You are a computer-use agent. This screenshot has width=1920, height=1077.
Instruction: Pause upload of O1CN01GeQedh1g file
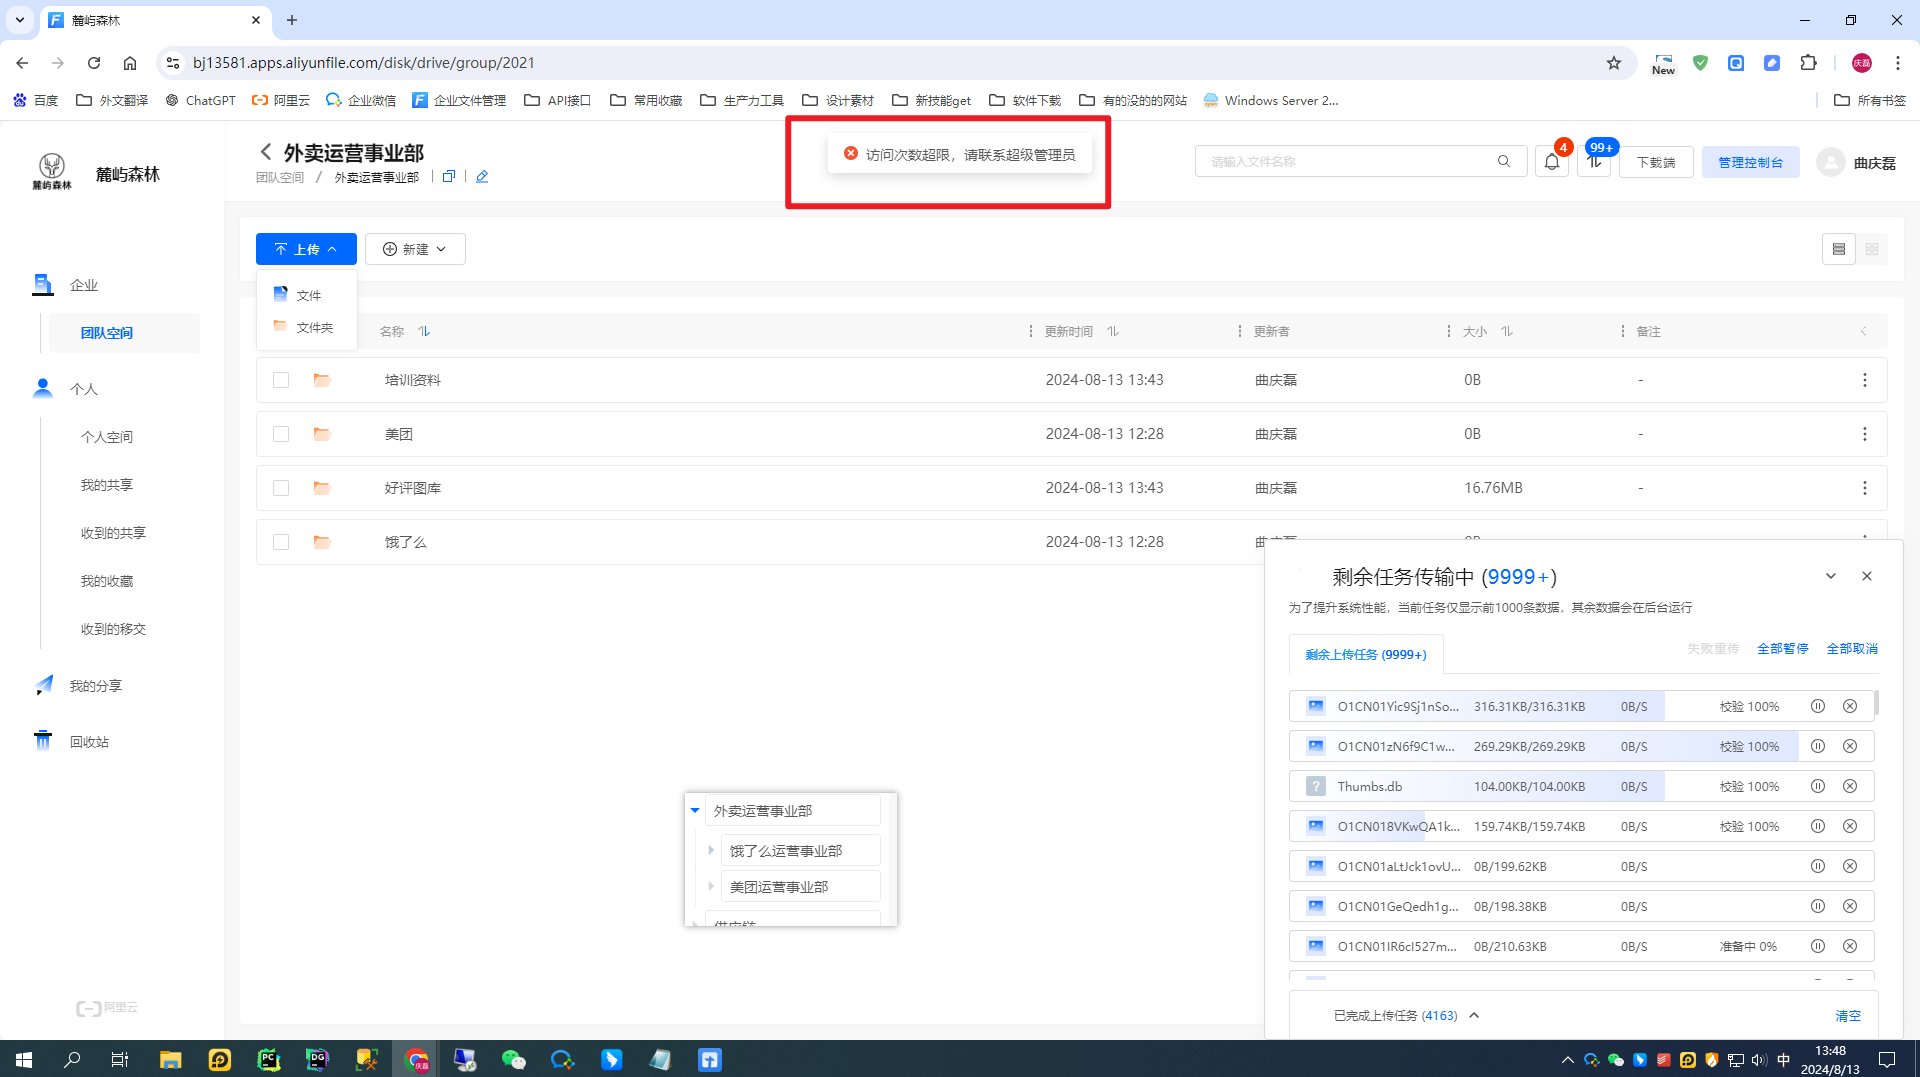click(1818, 906)
